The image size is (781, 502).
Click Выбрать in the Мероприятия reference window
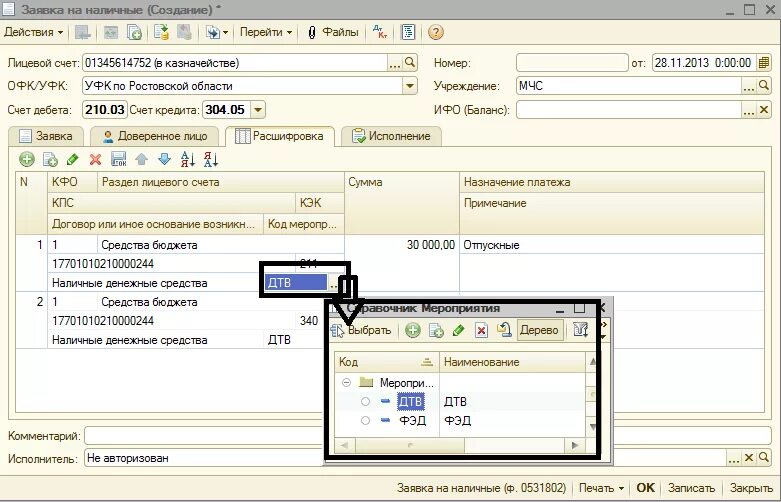pos(362,330)
